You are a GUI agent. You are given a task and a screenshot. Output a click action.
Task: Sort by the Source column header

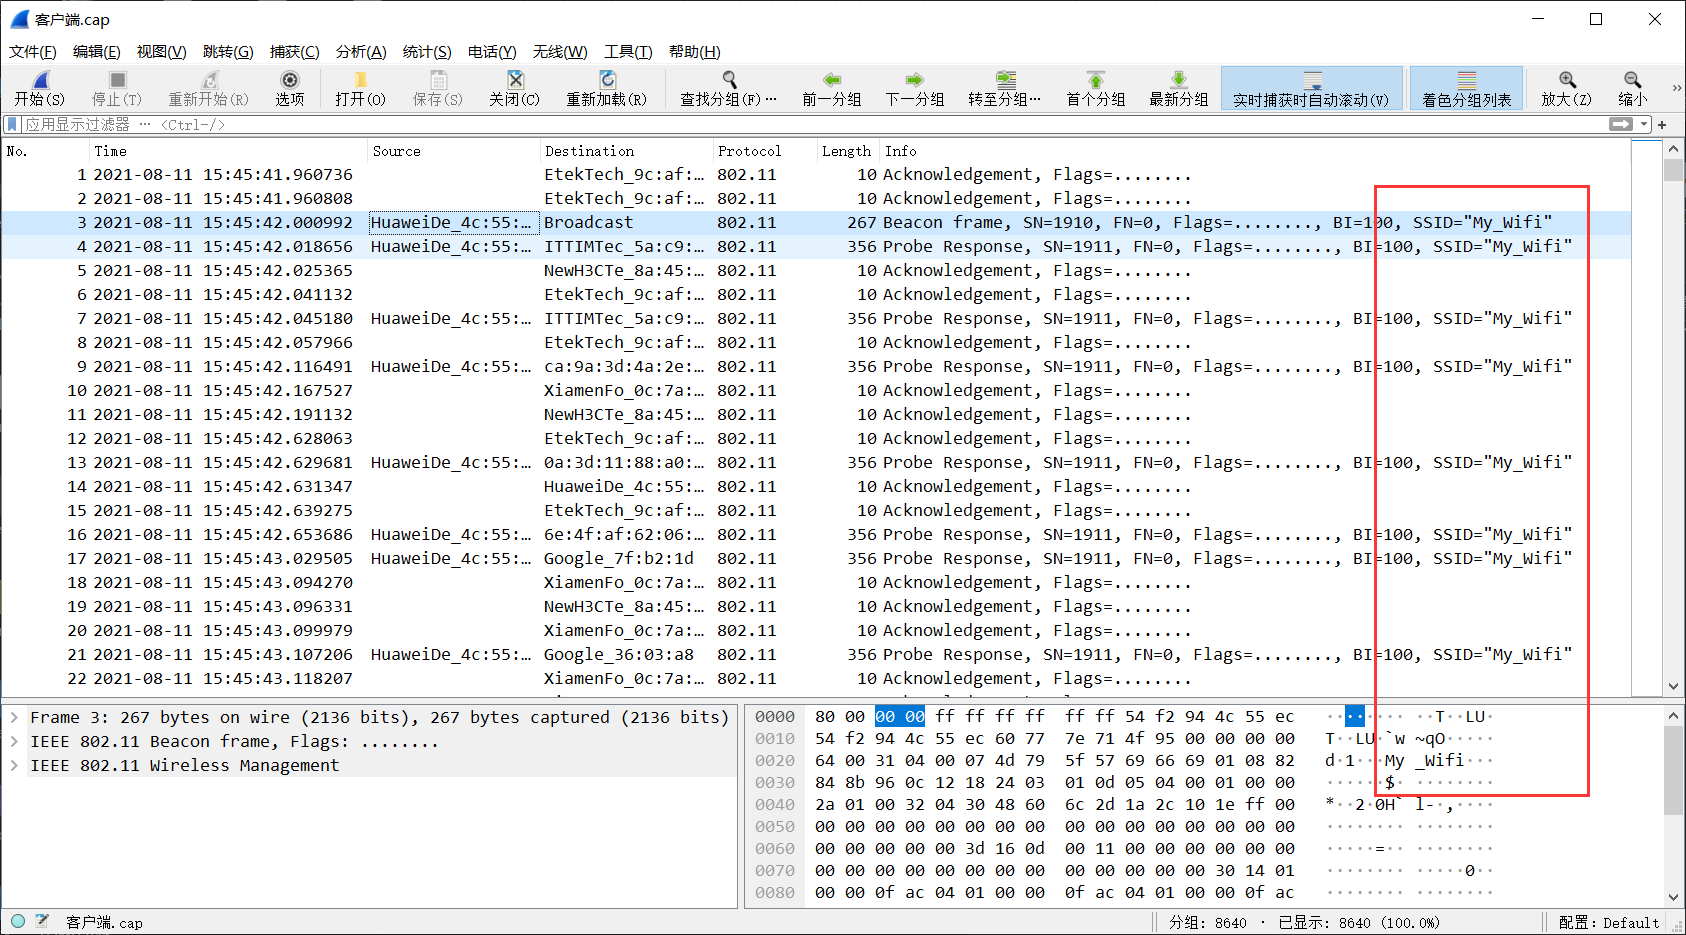pos(454,151)
